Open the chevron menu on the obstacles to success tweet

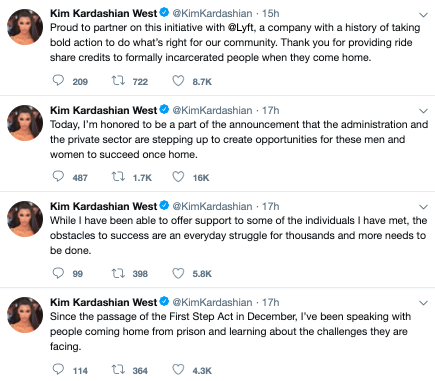pos(423,207)
